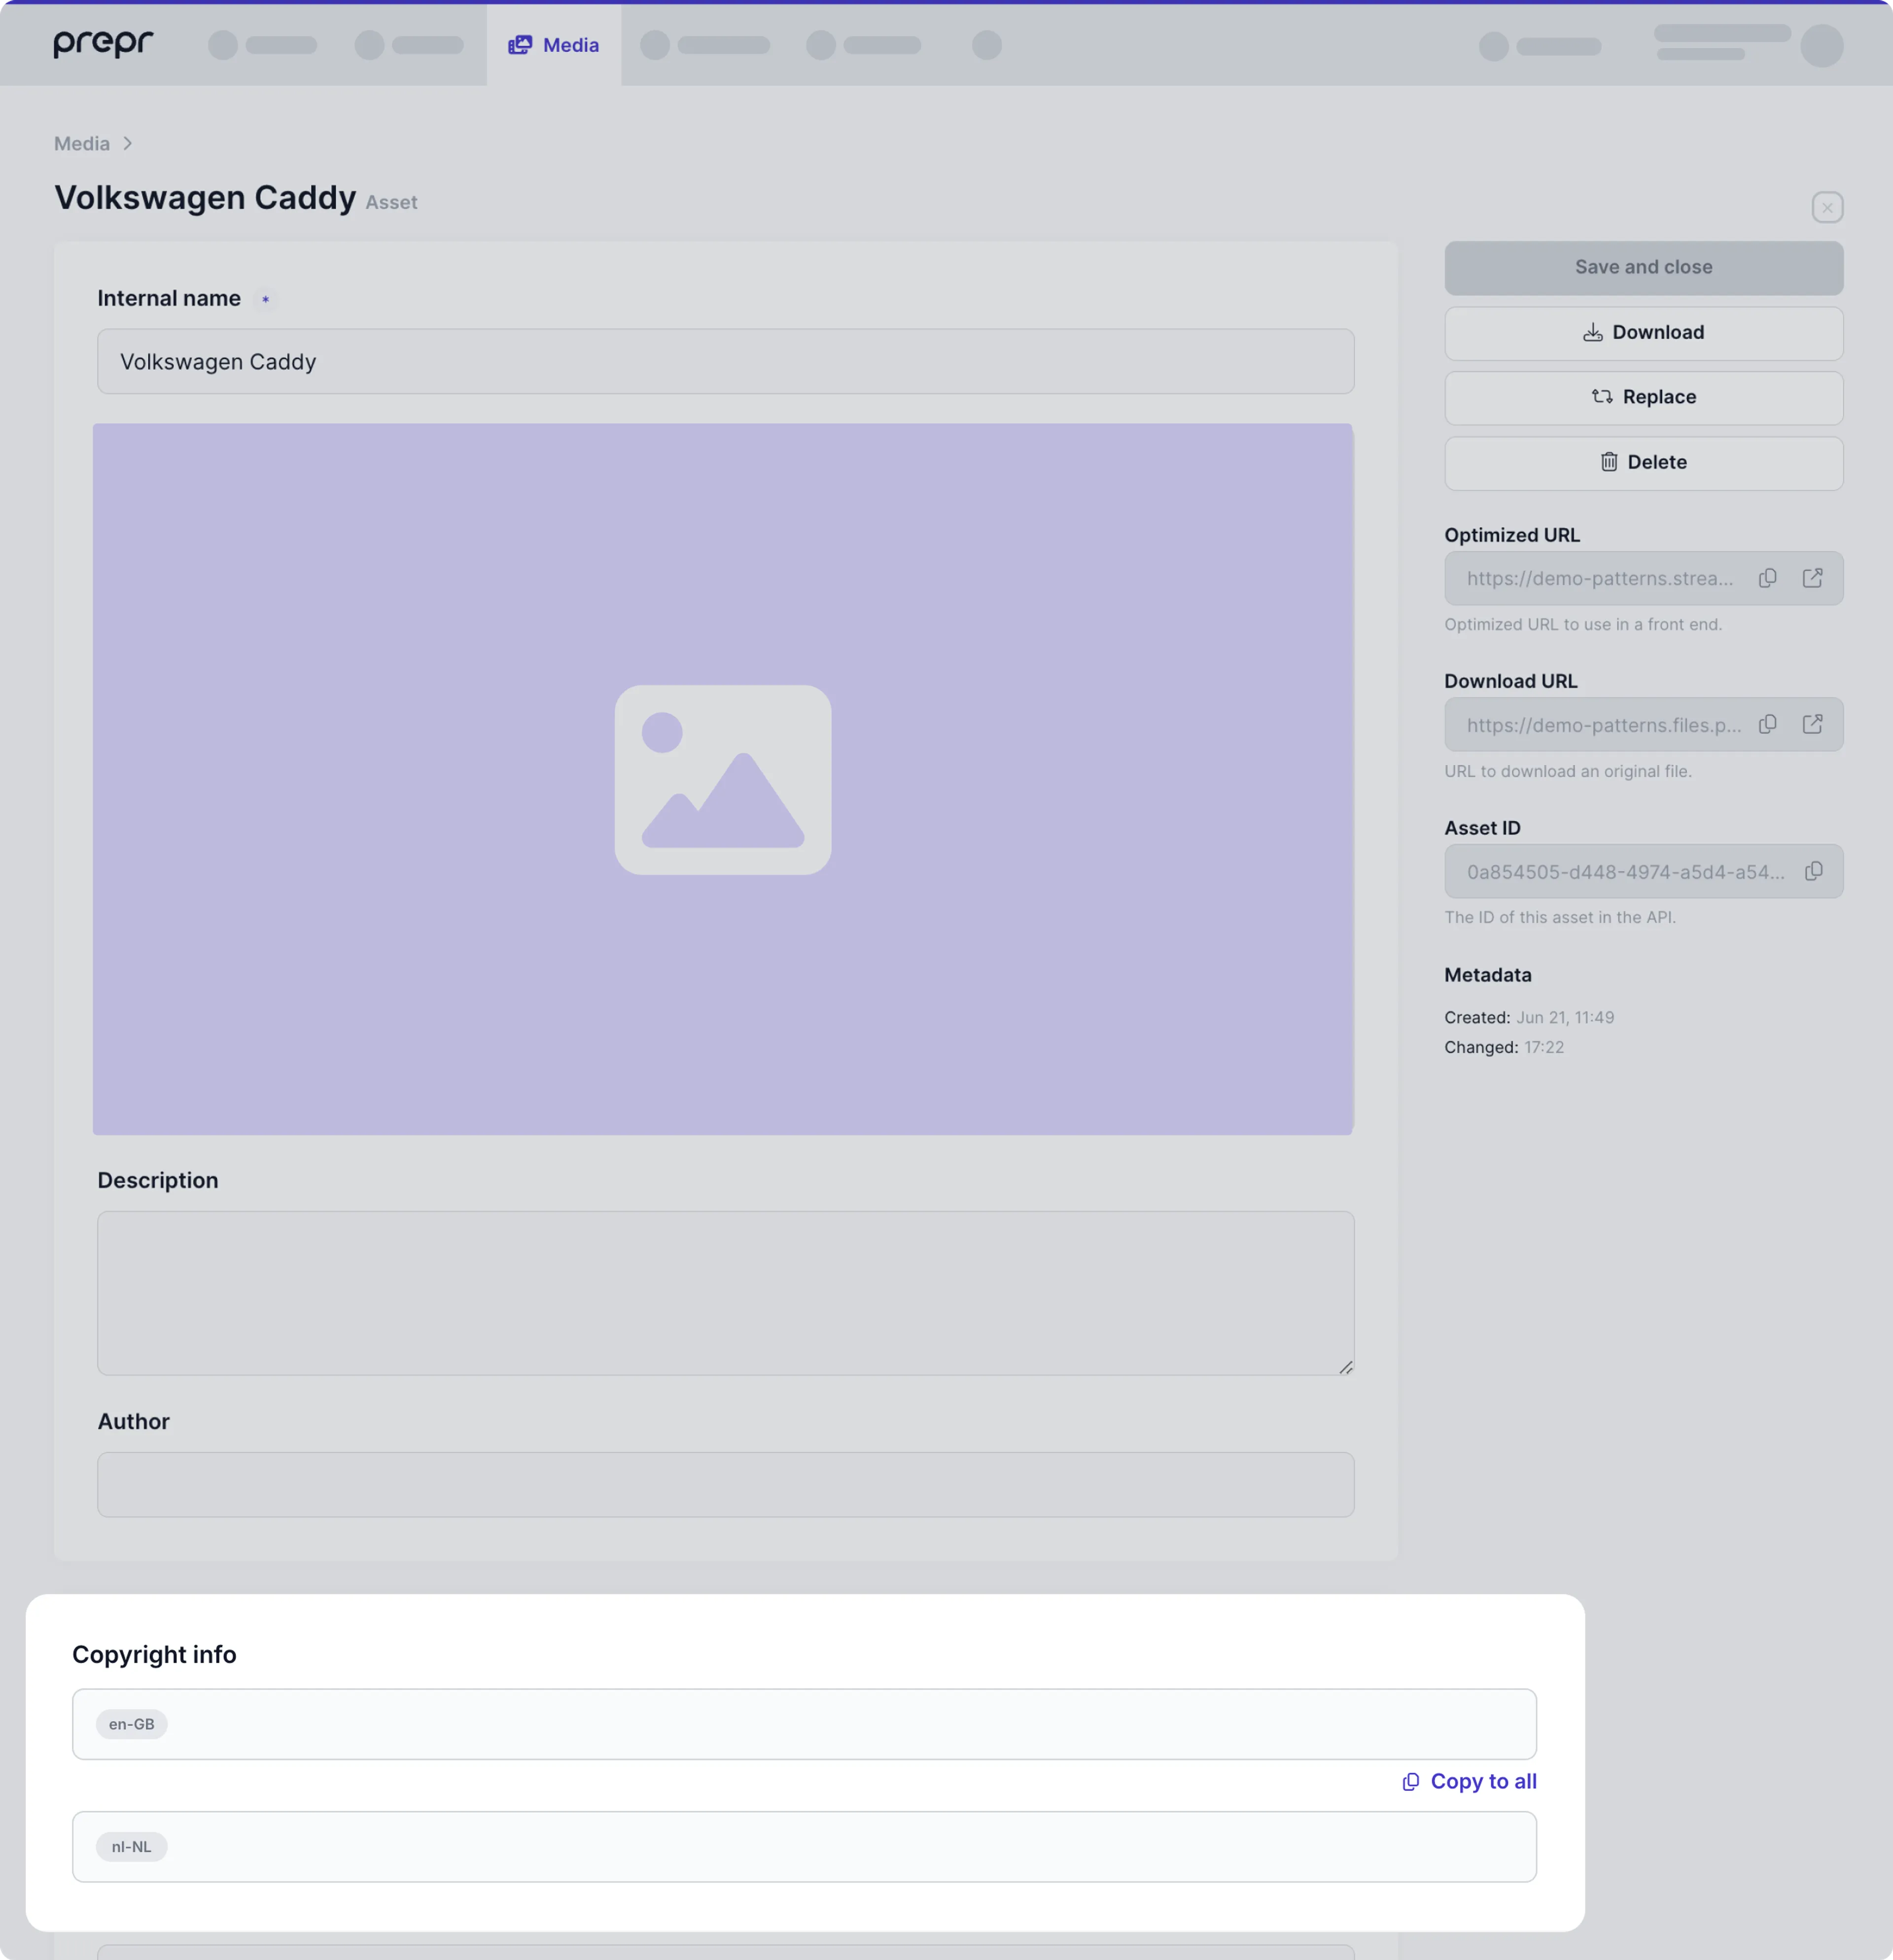Image resolution: width=1893 pixels, height=1960 pixels.
Task: Click the Metadata heading
Action: (x=1487, y=975)
